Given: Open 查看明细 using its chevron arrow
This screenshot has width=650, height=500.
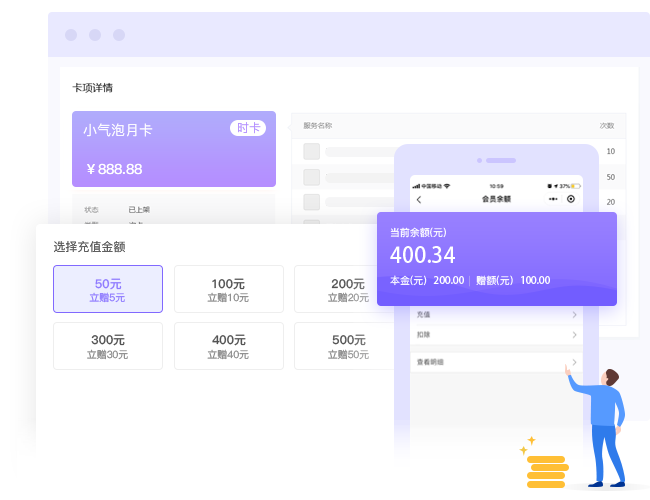Looking at the screenshot, I should tap(574, 362).
